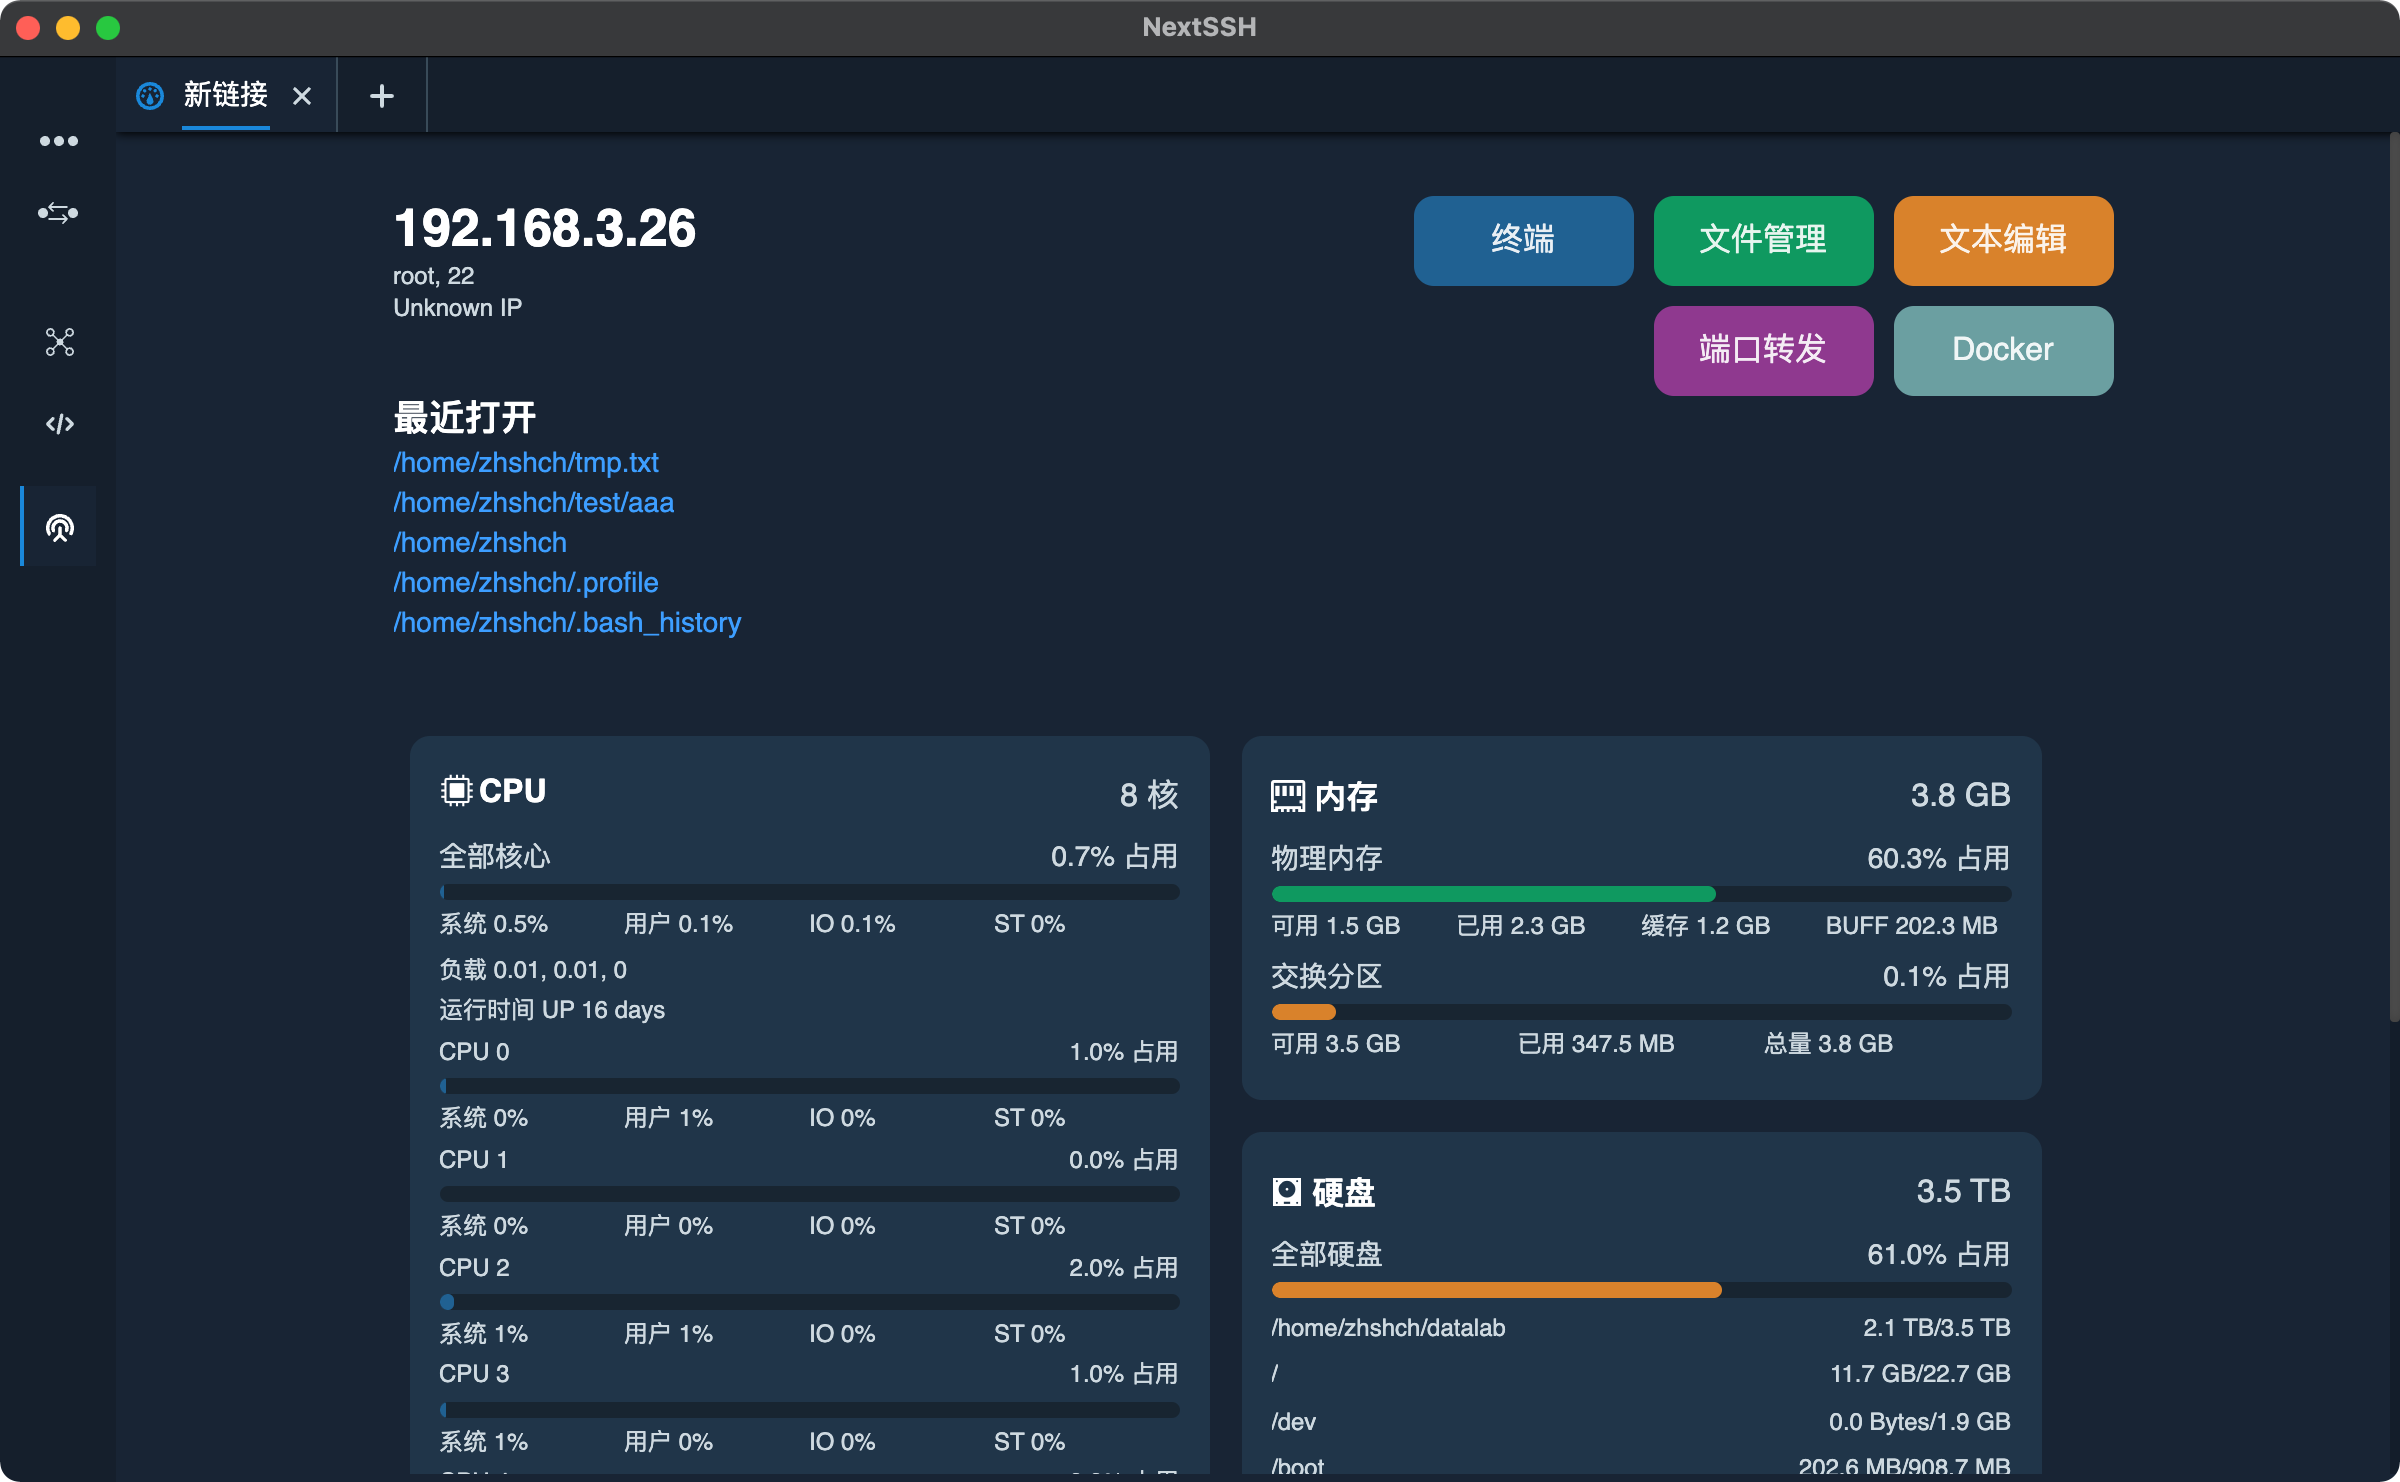Select the broadcast signal sidebar icon
Screen dimensions: 2400x1482
59,527
